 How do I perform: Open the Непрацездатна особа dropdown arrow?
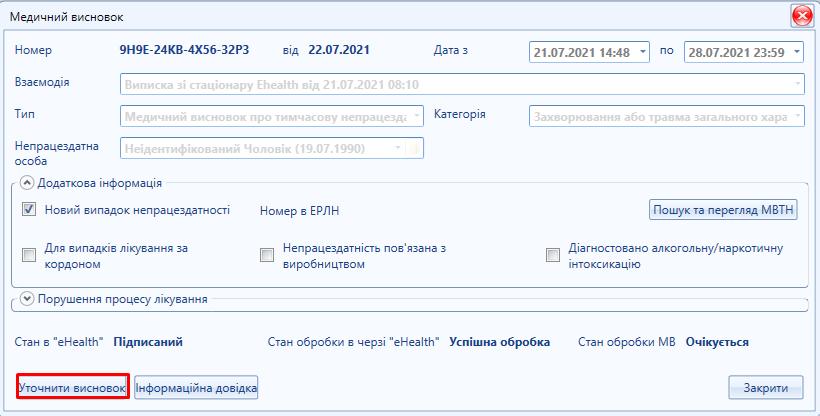pos(398,149)
